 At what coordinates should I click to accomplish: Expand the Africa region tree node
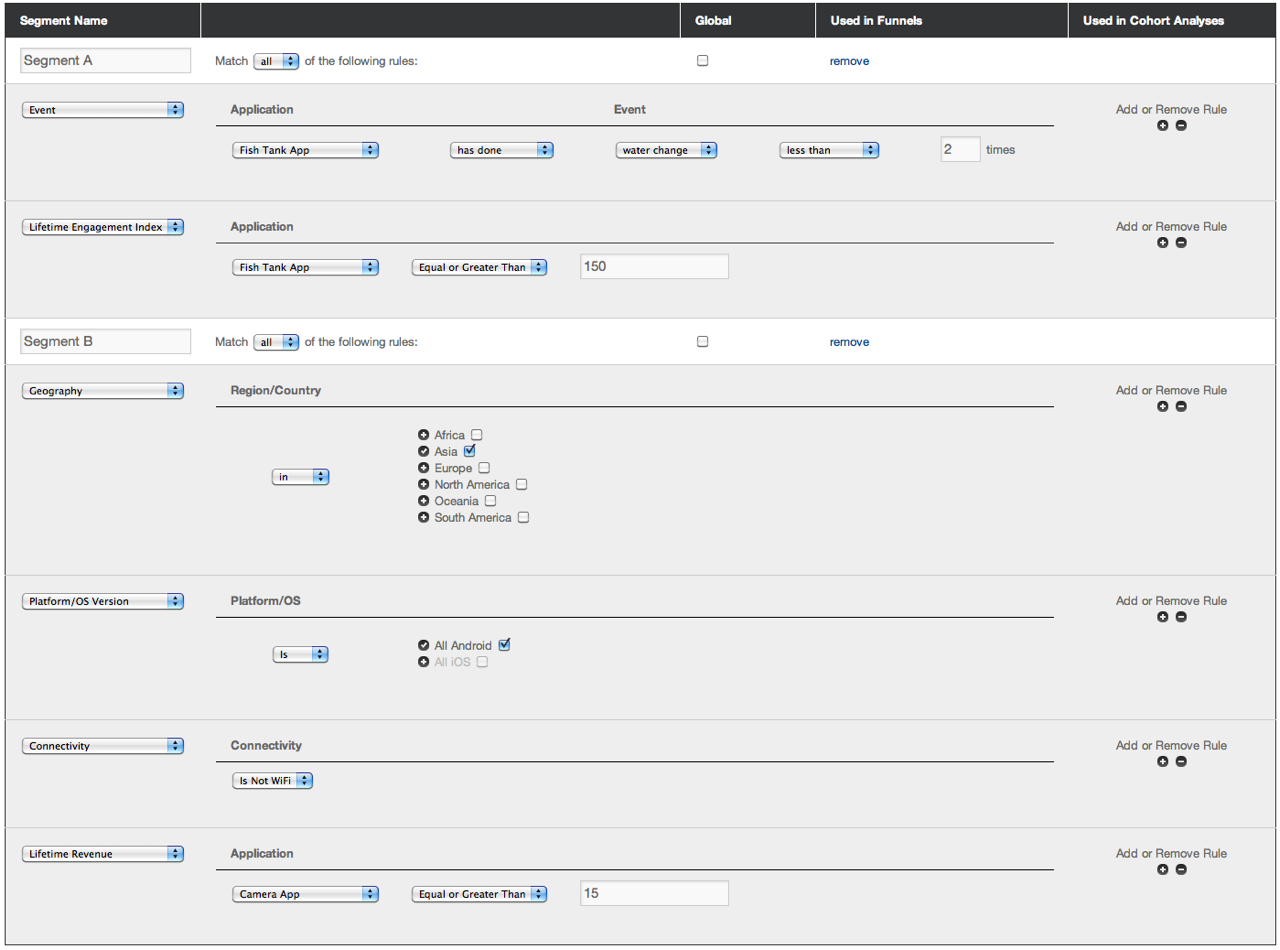424,435
